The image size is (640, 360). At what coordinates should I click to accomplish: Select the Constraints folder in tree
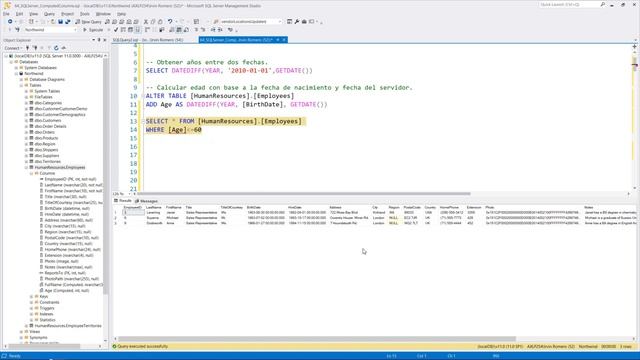coord(49,302)
